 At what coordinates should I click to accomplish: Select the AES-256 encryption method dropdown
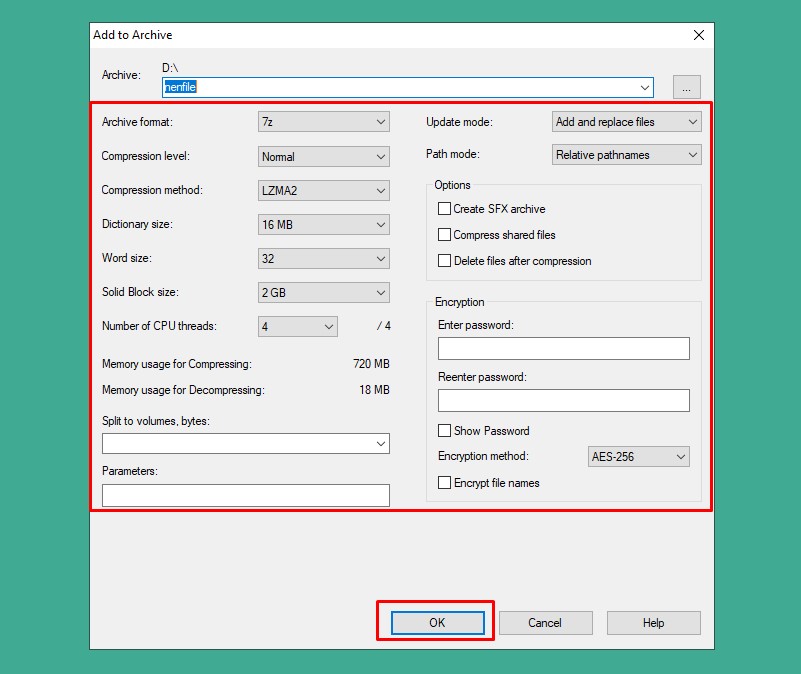tap(639, 457)
